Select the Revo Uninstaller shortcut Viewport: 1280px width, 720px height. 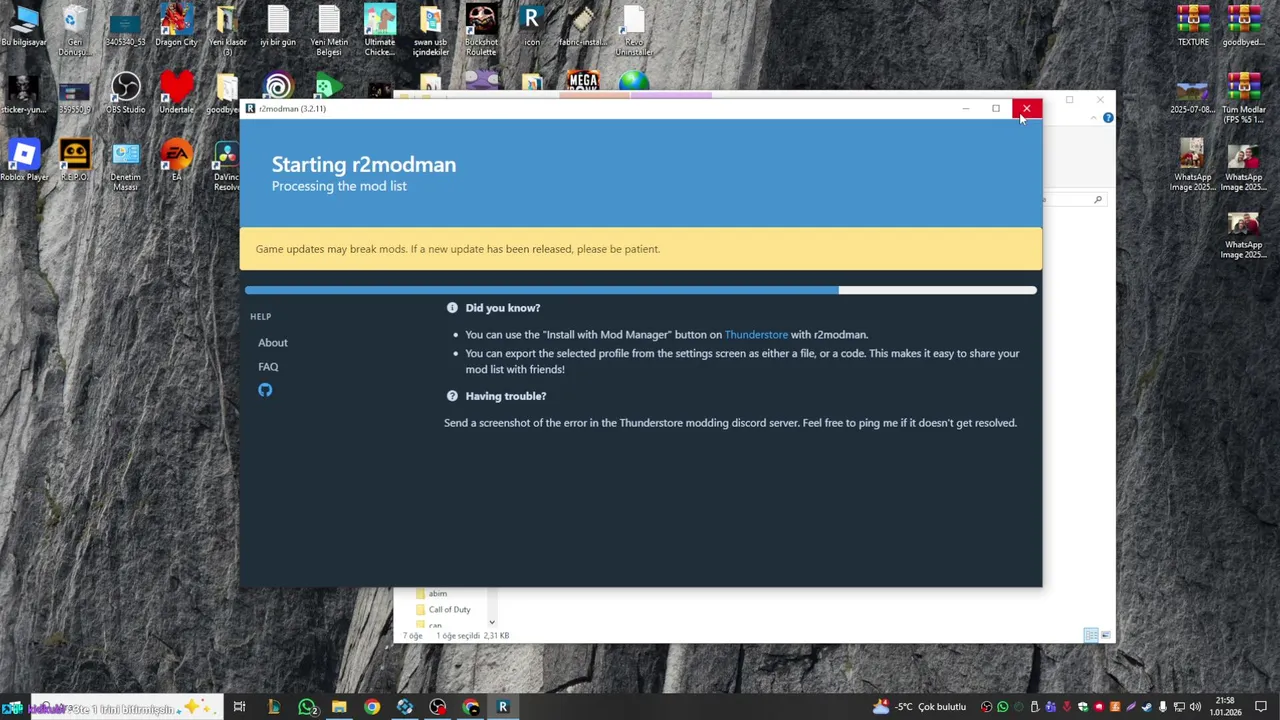(634, 30)
